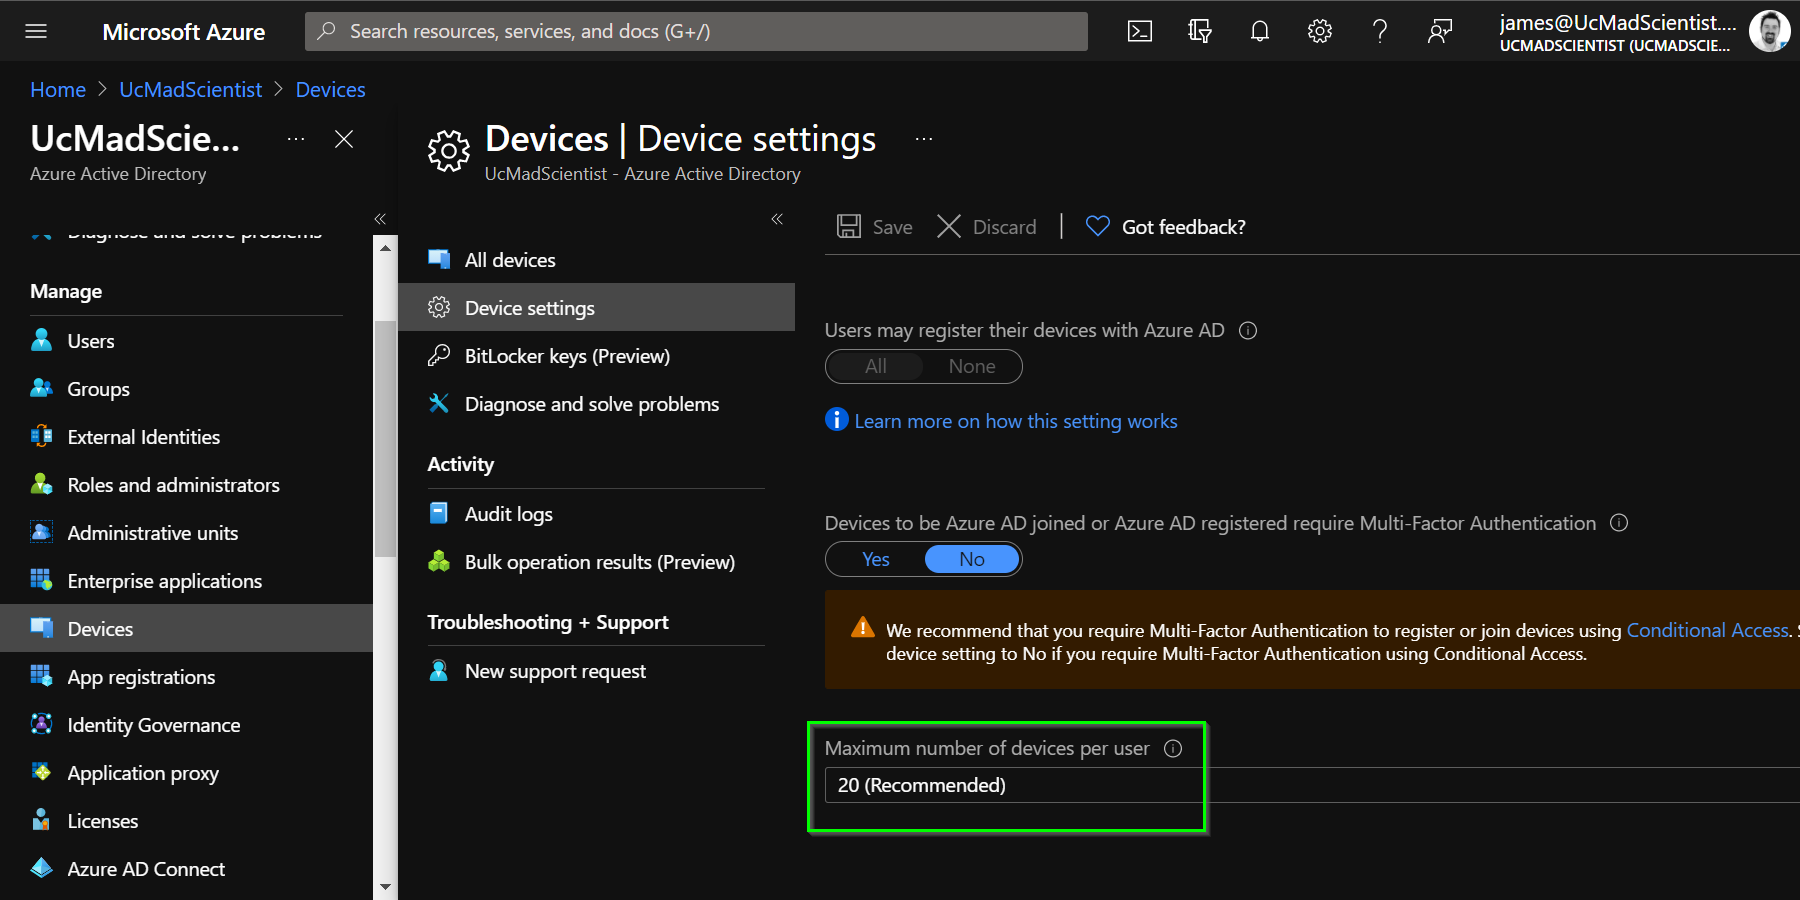Go to Home breadcrumb
The height and width of the screenshot is (900, 1800).
pyautogui.click(x=58, y=90)
